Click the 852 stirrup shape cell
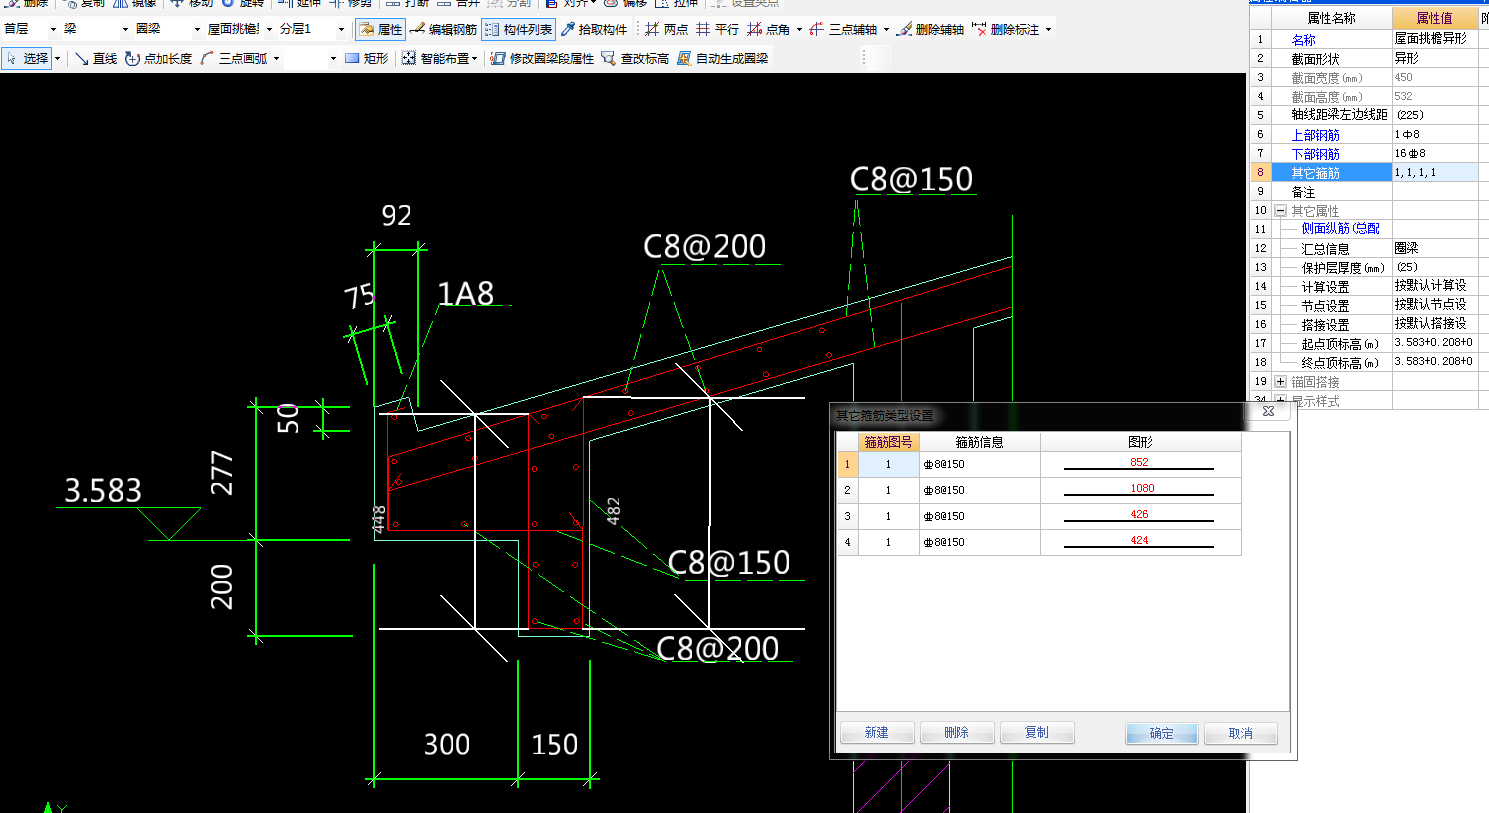This screenshot has height=813, width=1489. [1140, 464]
